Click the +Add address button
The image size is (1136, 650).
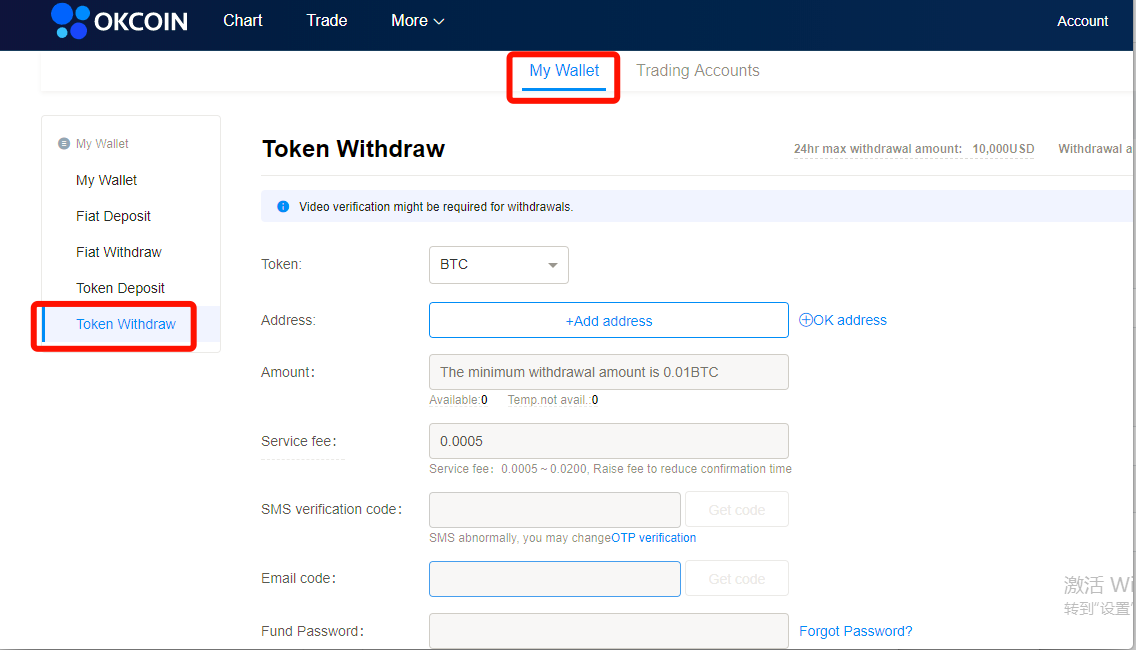[x=609, y=320]
